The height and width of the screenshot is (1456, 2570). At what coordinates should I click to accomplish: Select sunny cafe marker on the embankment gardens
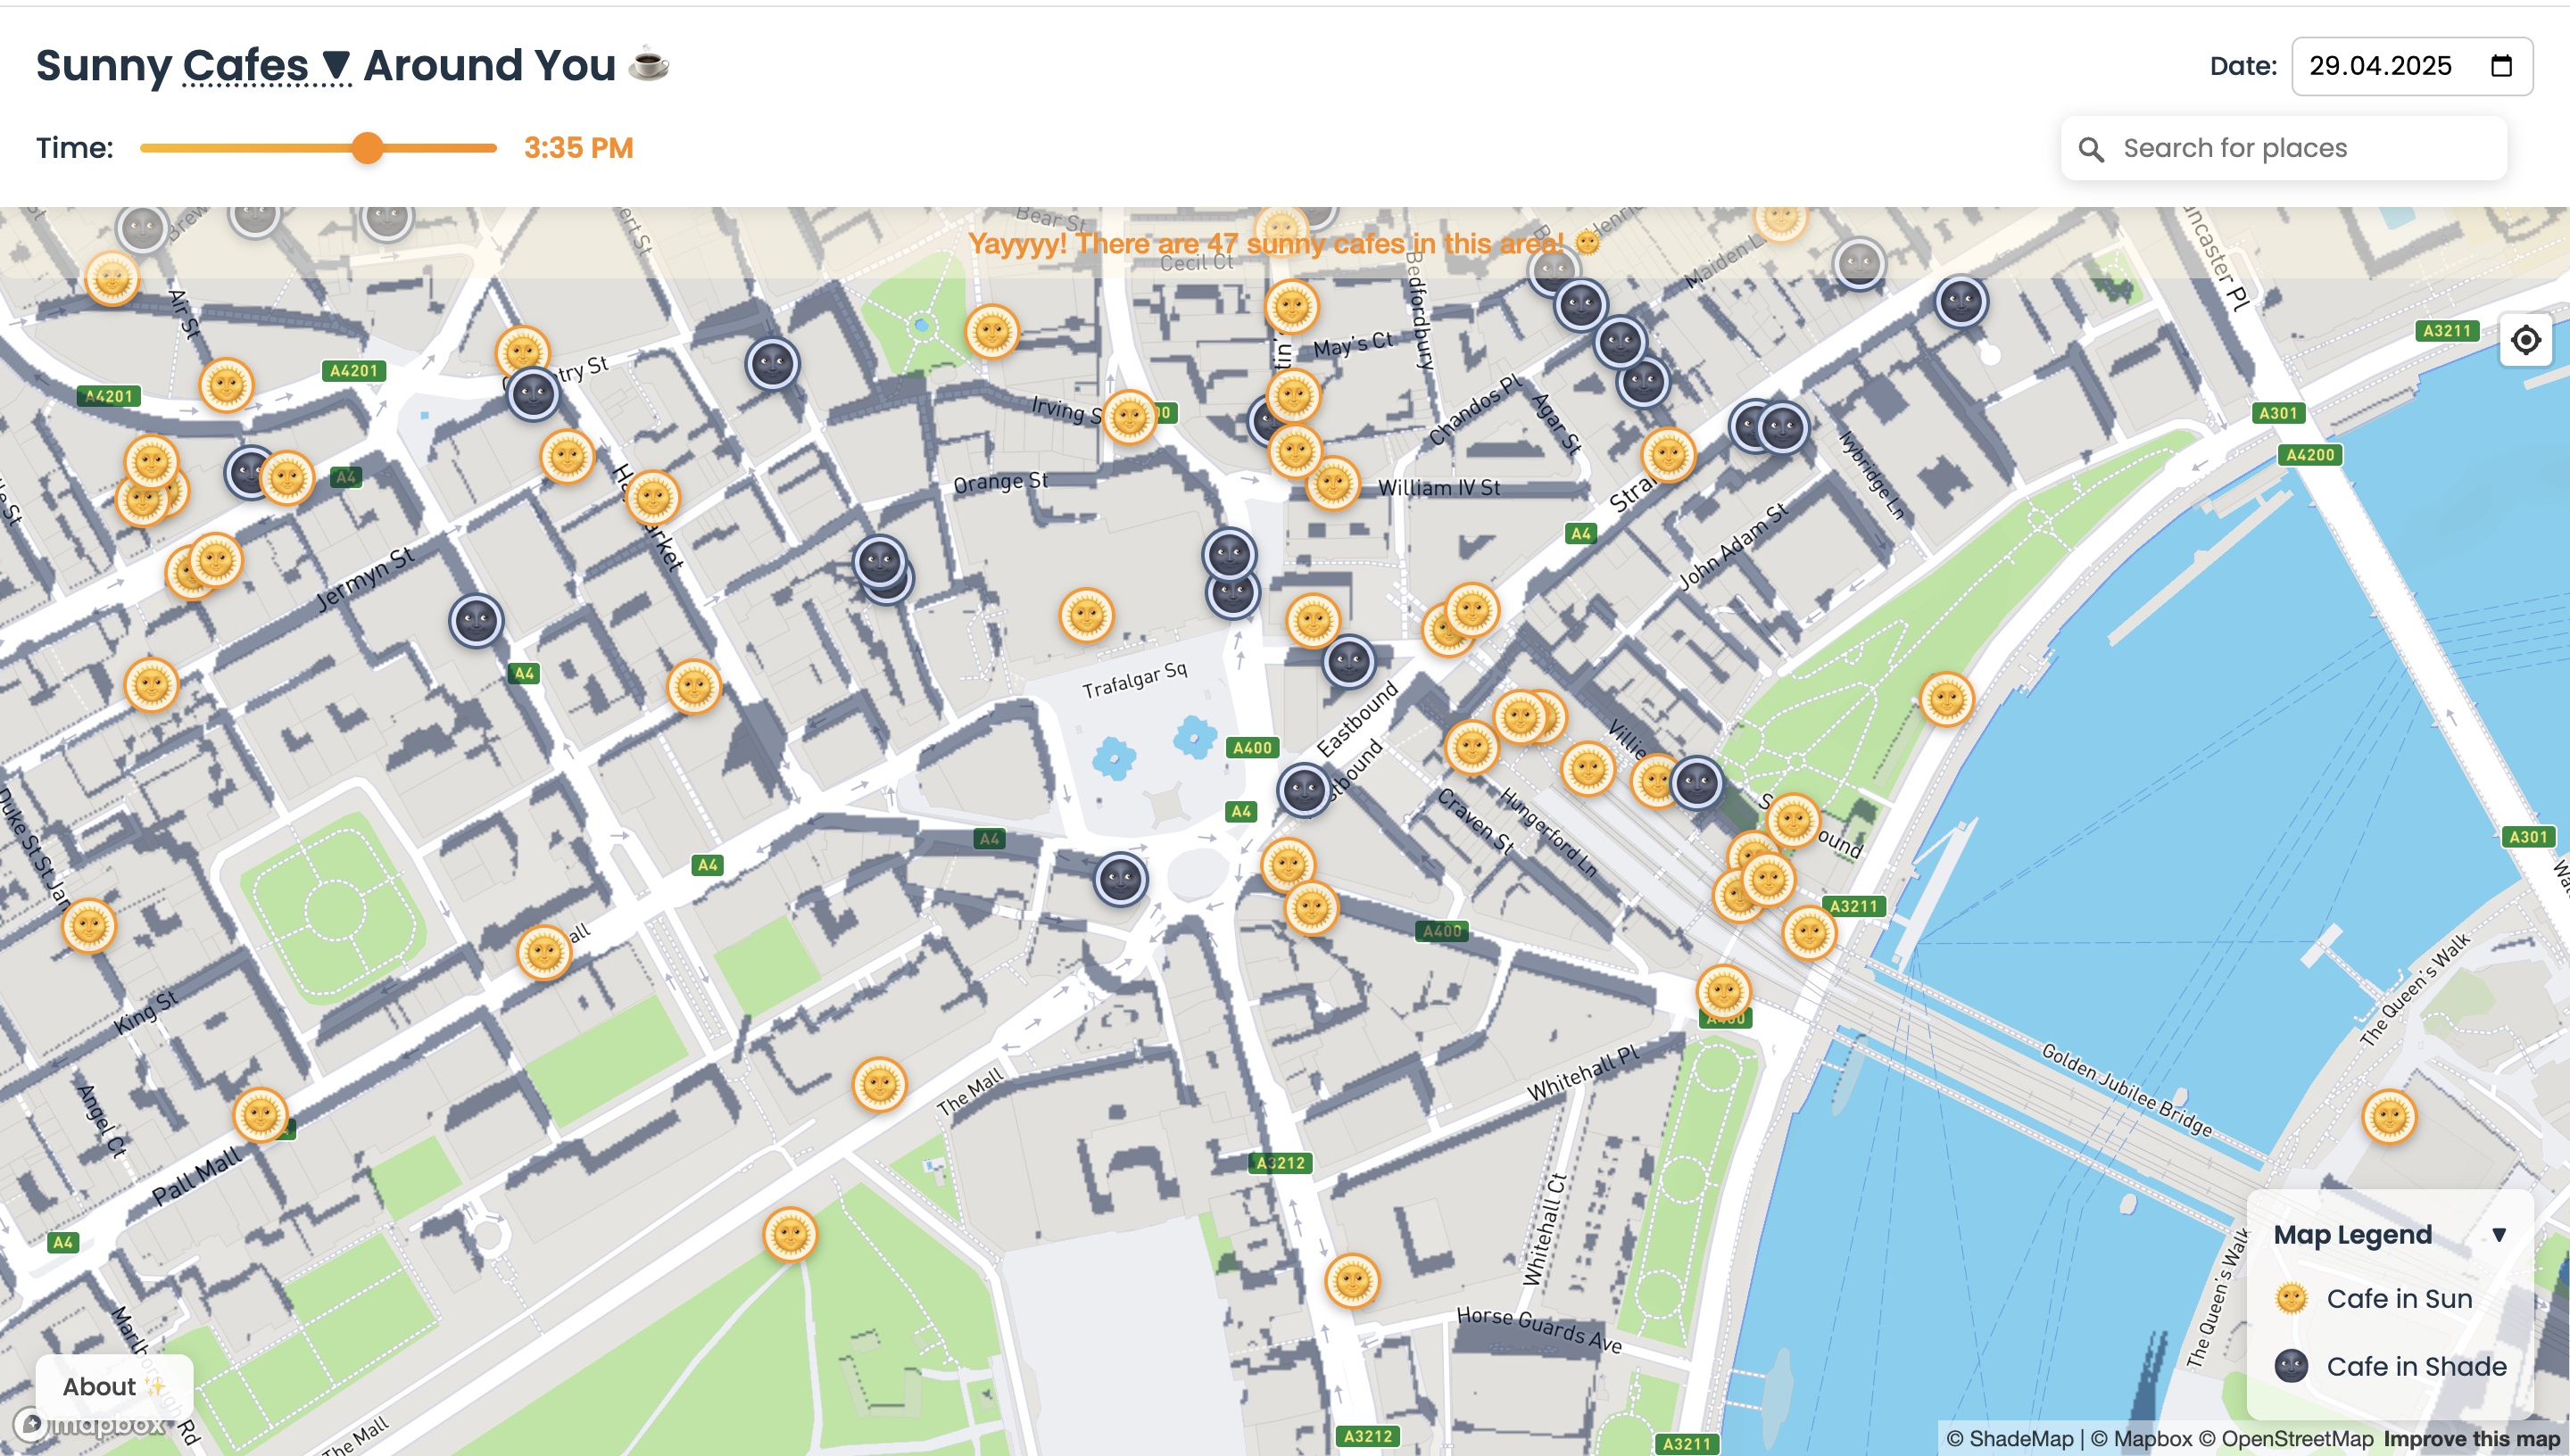pyautogui.click(x=1947, y=699)
